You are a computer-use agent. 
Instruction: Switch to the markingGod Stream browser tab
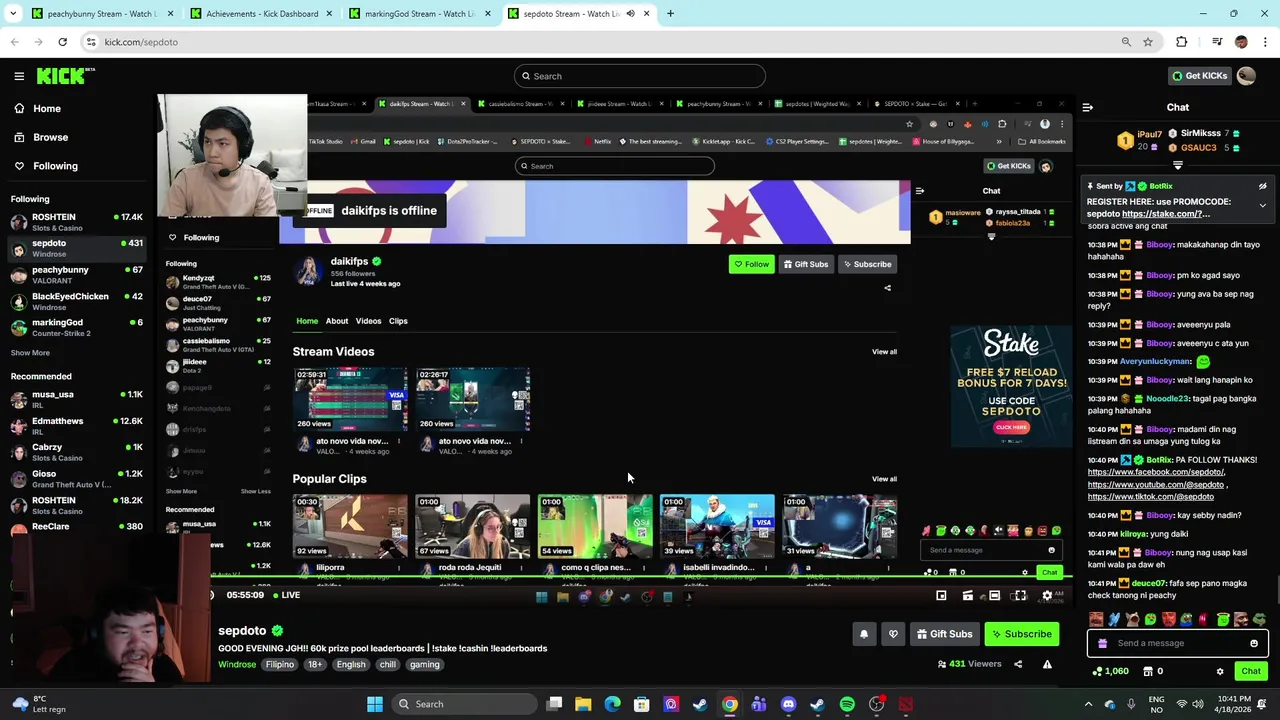click(419, 14)
